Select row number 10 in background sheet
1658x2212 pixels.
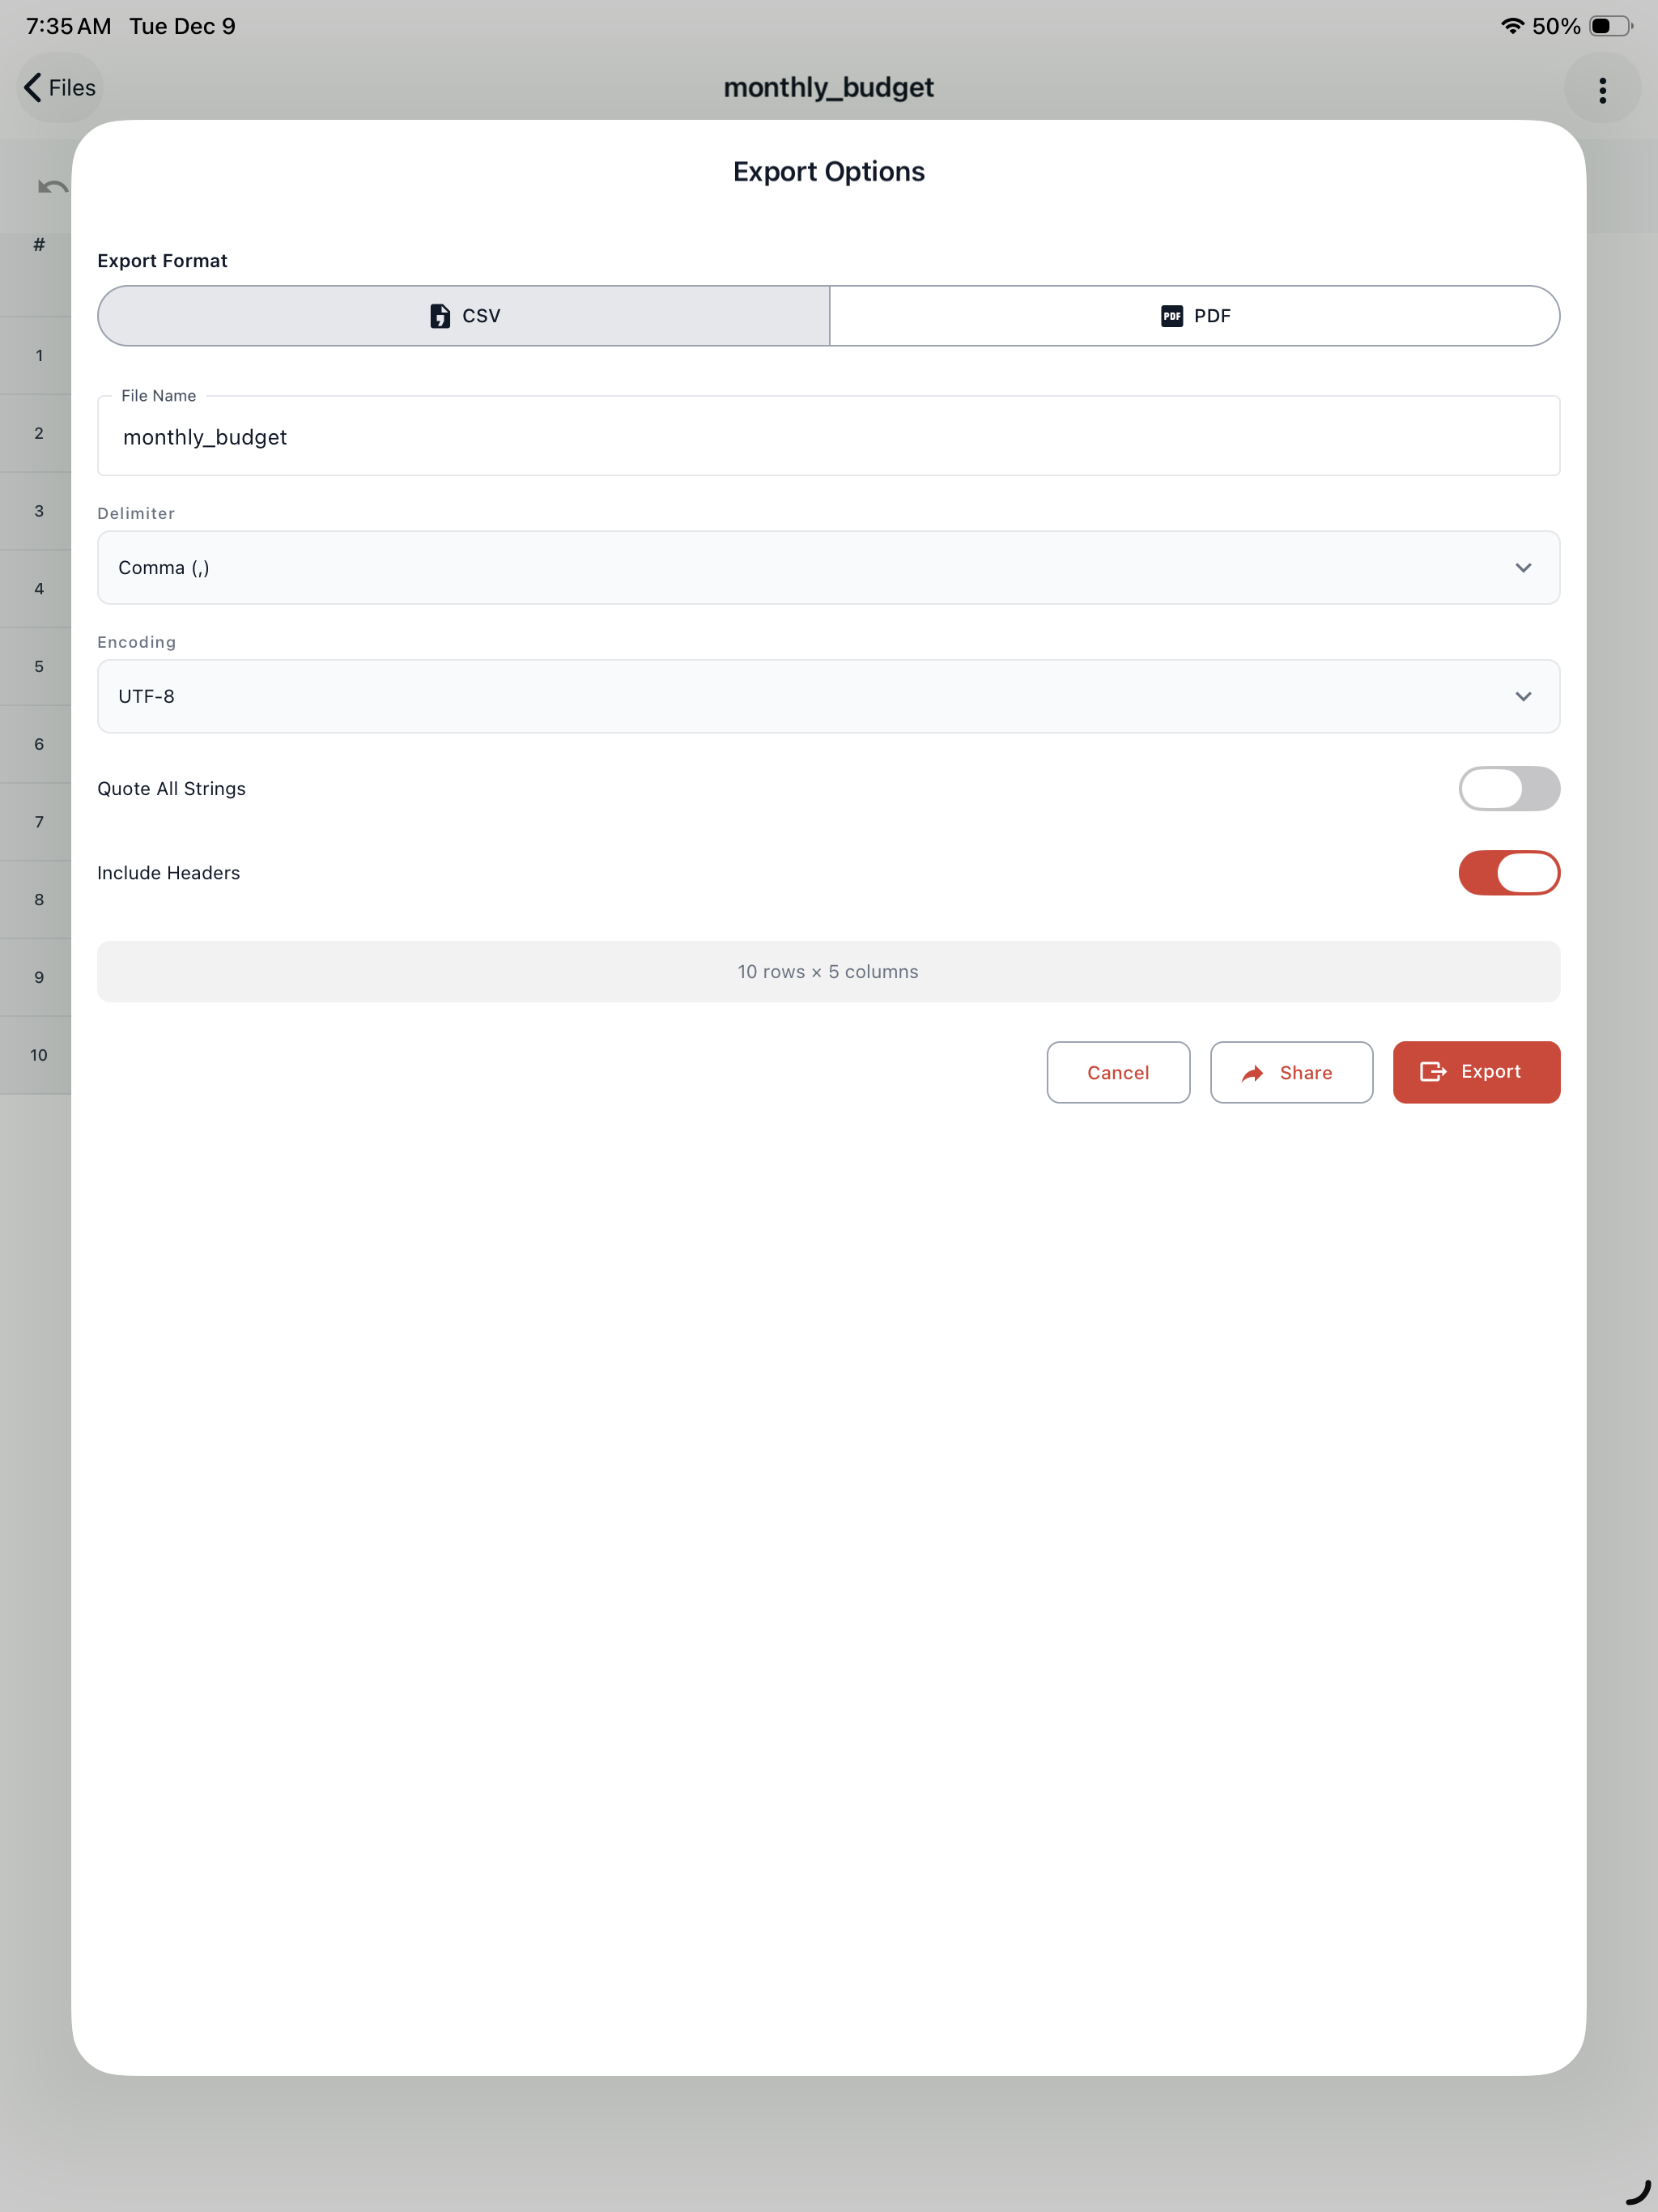[39, 1055]
